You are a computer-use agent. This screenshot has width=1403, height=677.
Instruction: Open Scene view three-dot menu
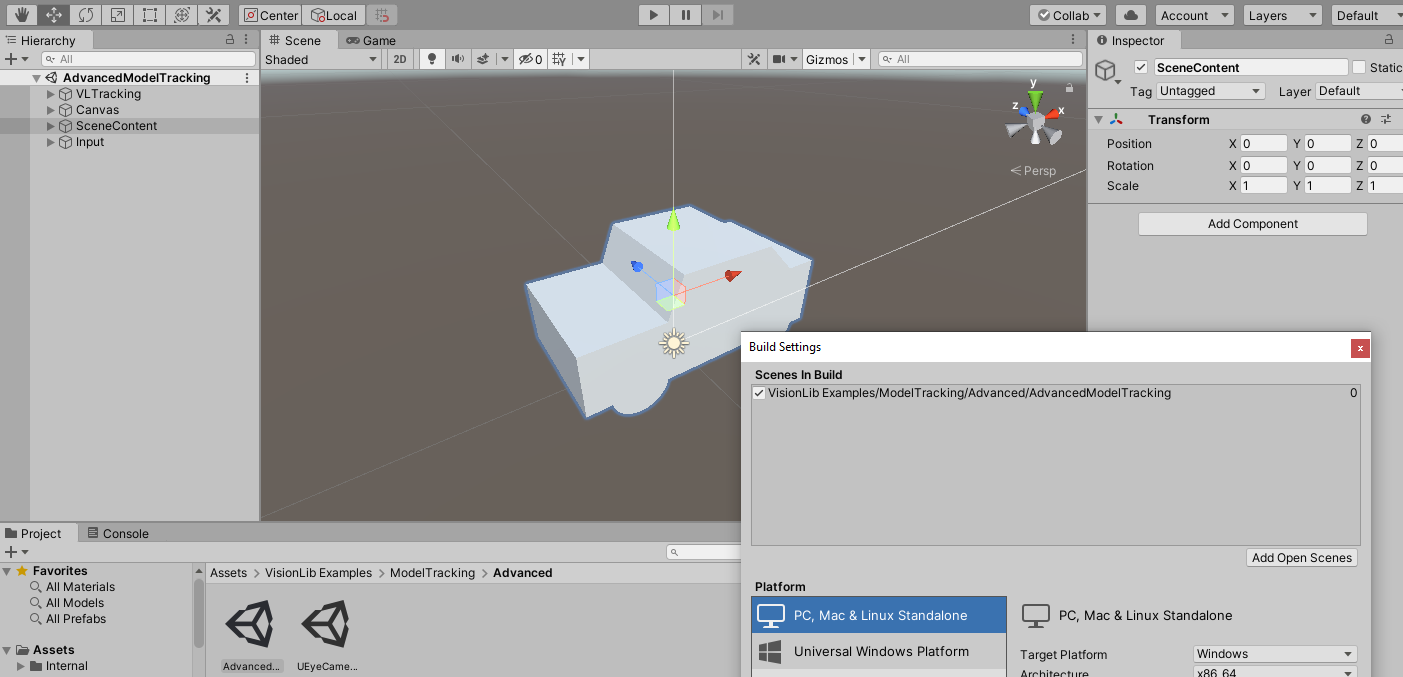coord(1075,40)
